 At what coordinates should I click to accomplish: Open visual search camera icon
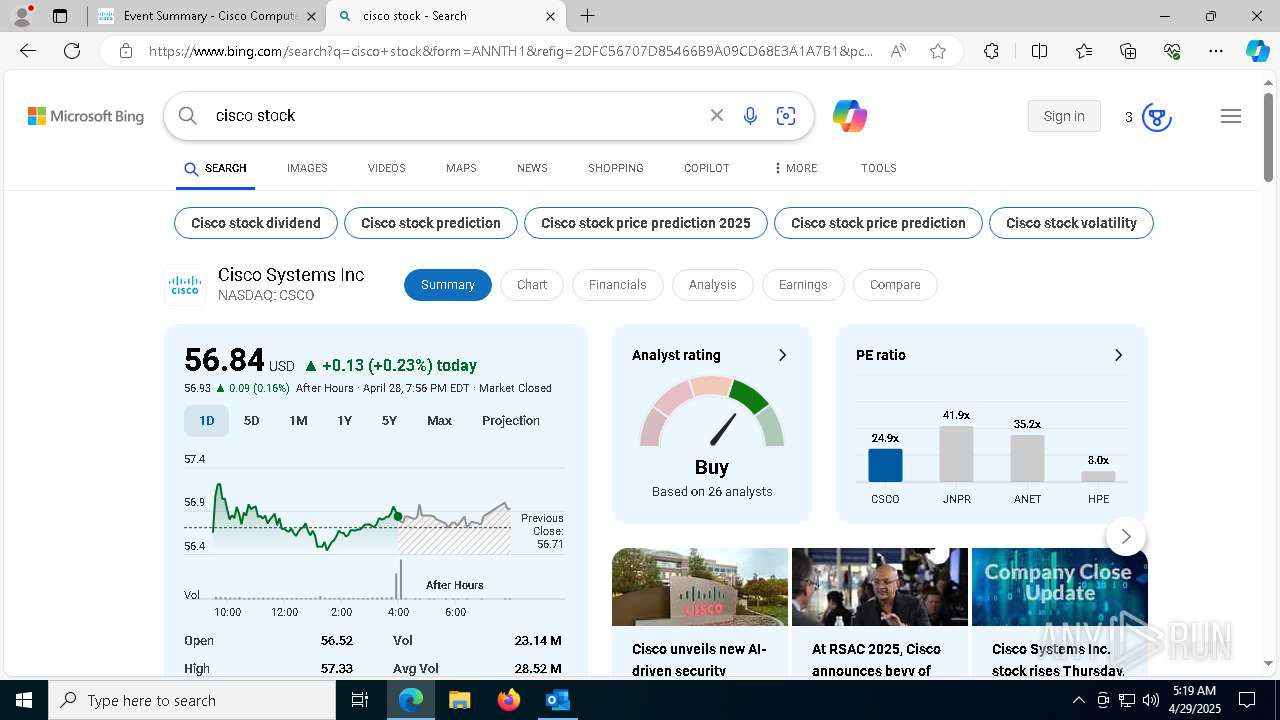coord(786,116)
